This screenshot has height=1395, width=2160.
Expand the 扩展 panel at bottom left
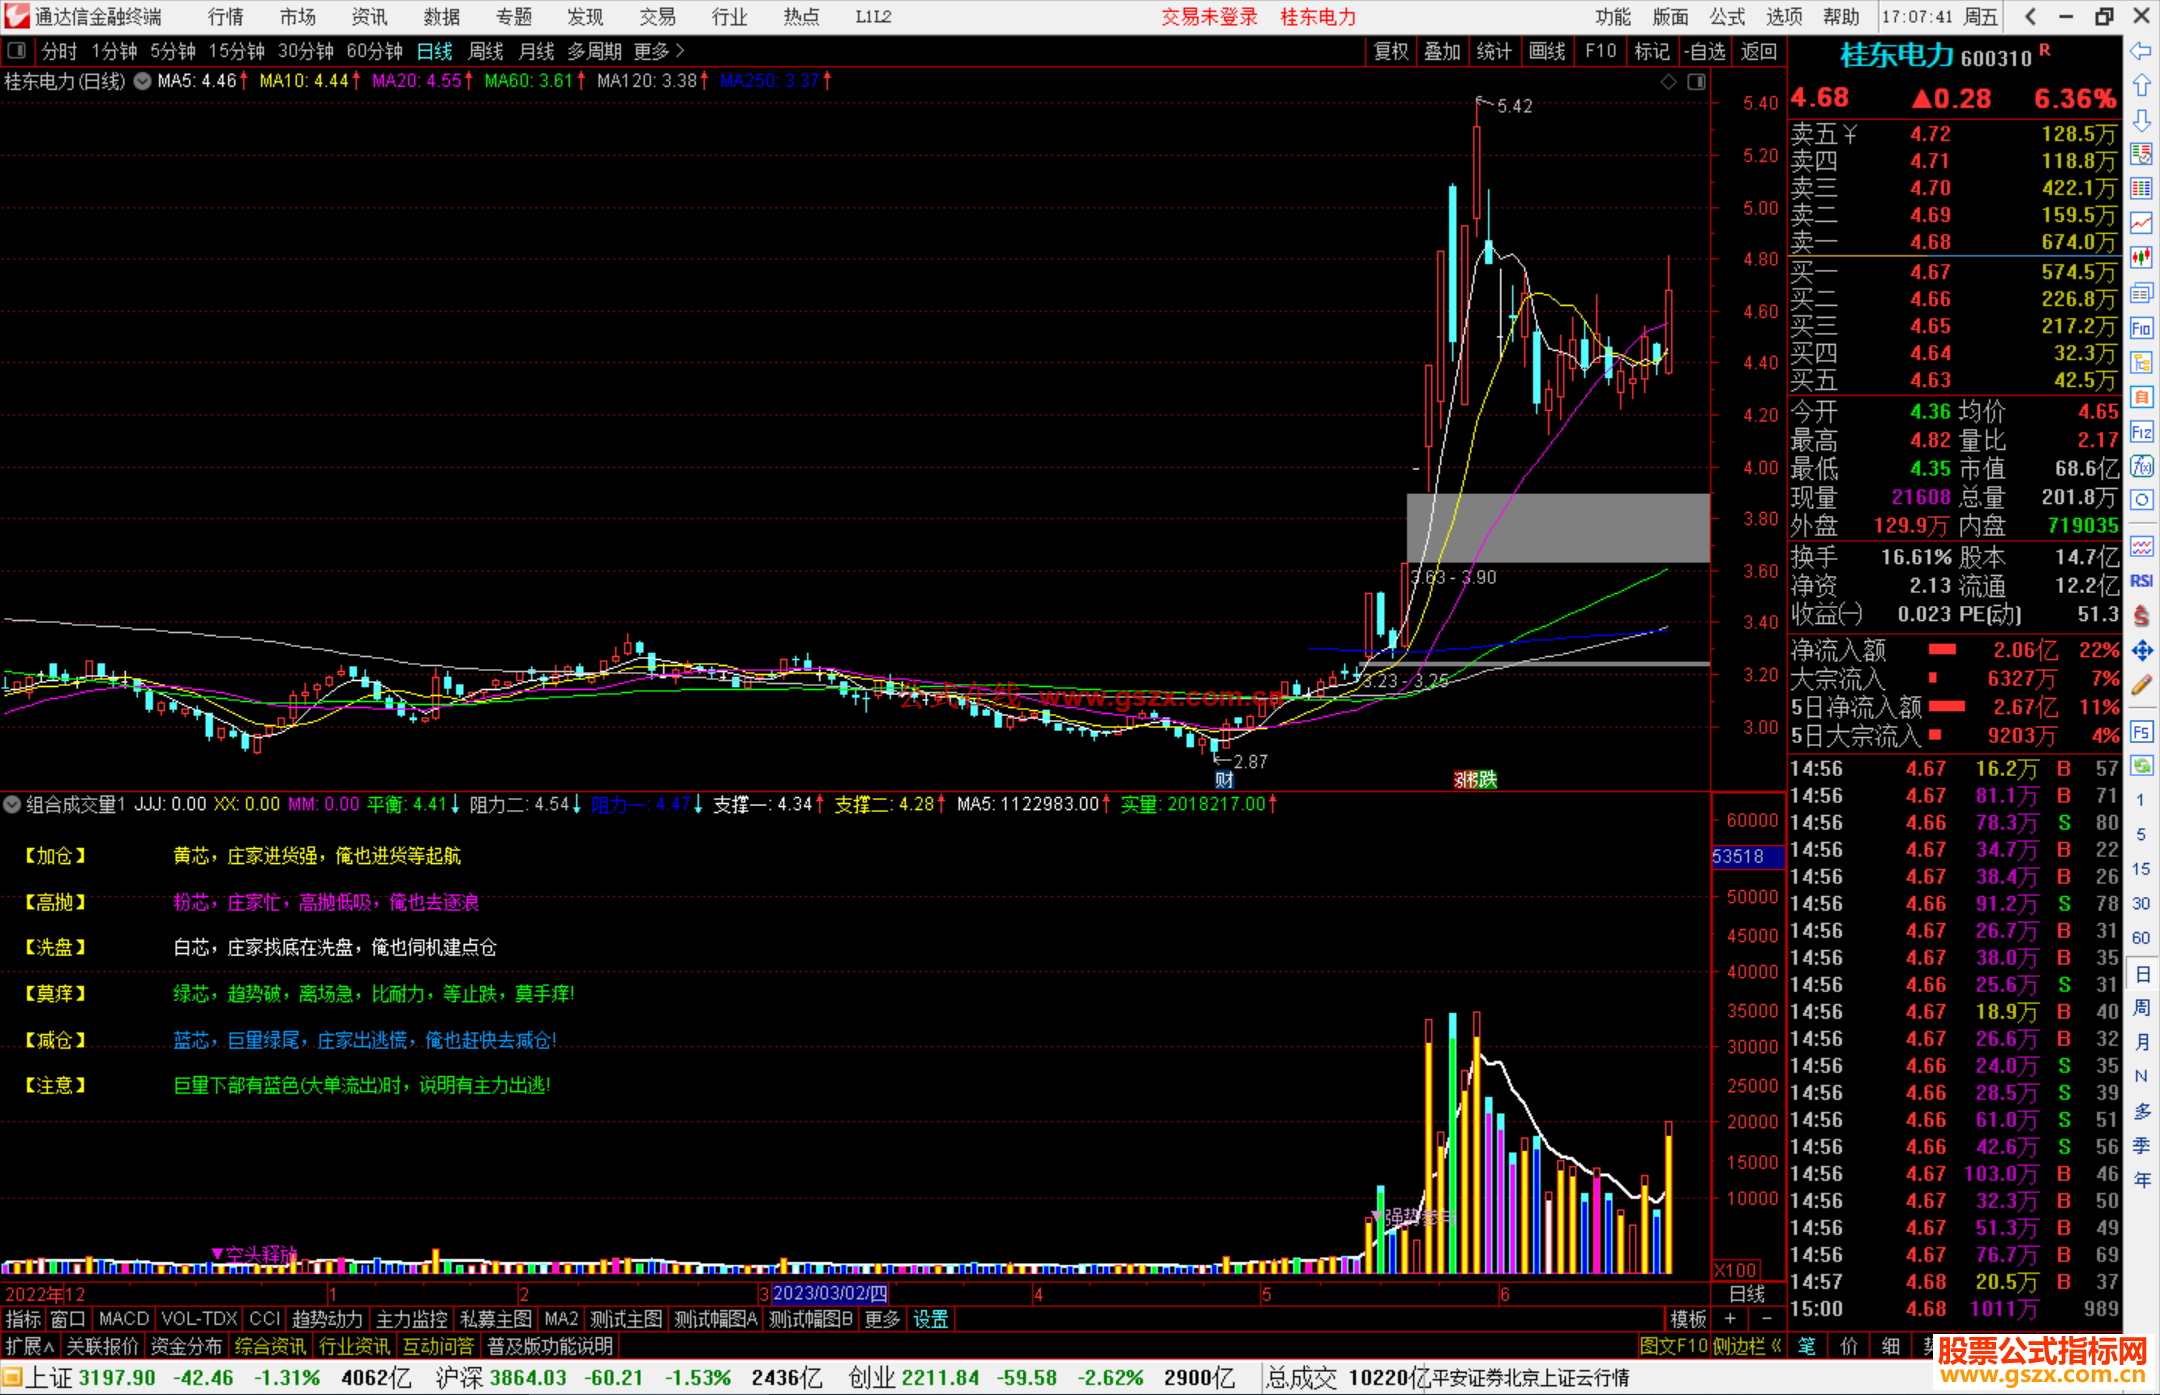(29, 1346)
